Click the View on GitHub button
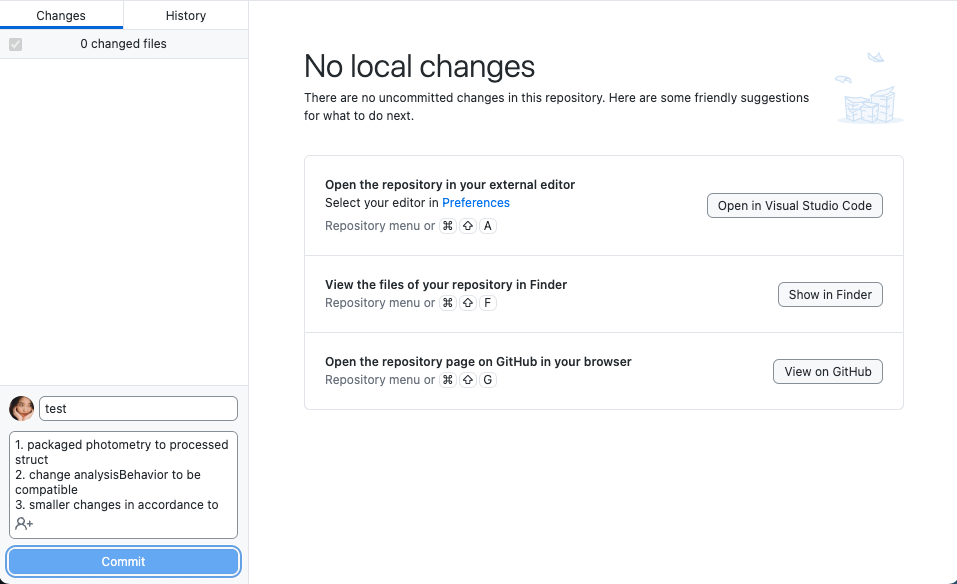957x584 pixels. point(827,371)
